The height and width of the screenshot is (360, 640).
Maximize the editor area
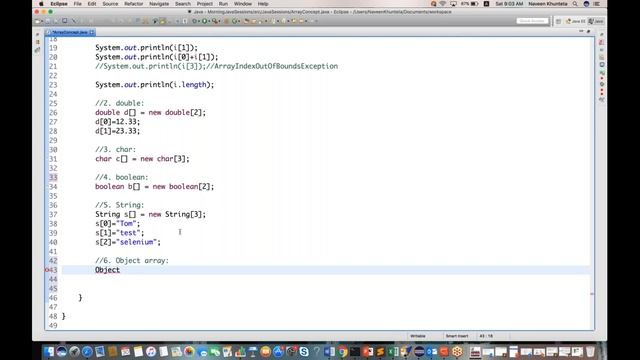click(589, 31)
